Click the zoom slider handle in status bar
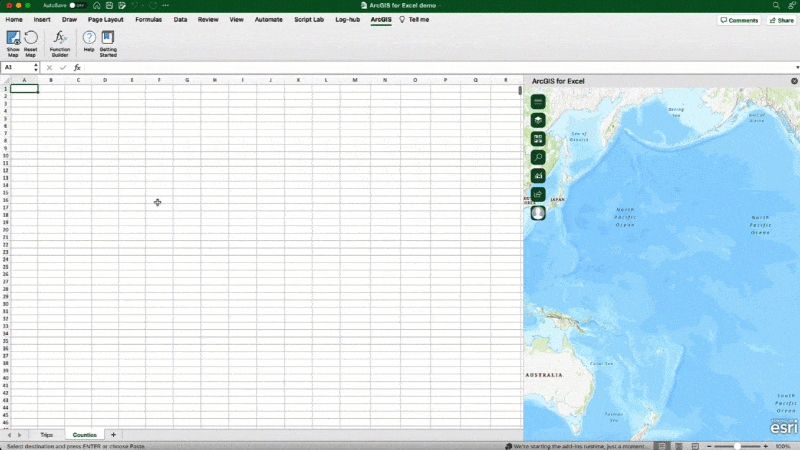800x450 pixels. click(737, 446)
